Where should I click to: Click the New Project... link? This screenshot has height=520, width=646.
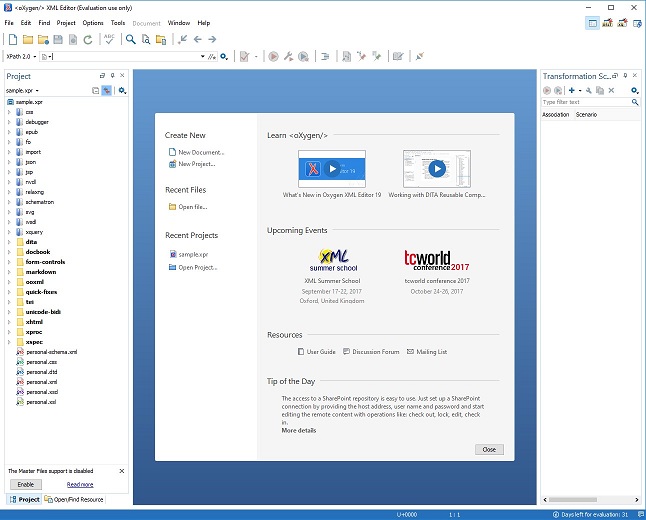pos(192,164)
